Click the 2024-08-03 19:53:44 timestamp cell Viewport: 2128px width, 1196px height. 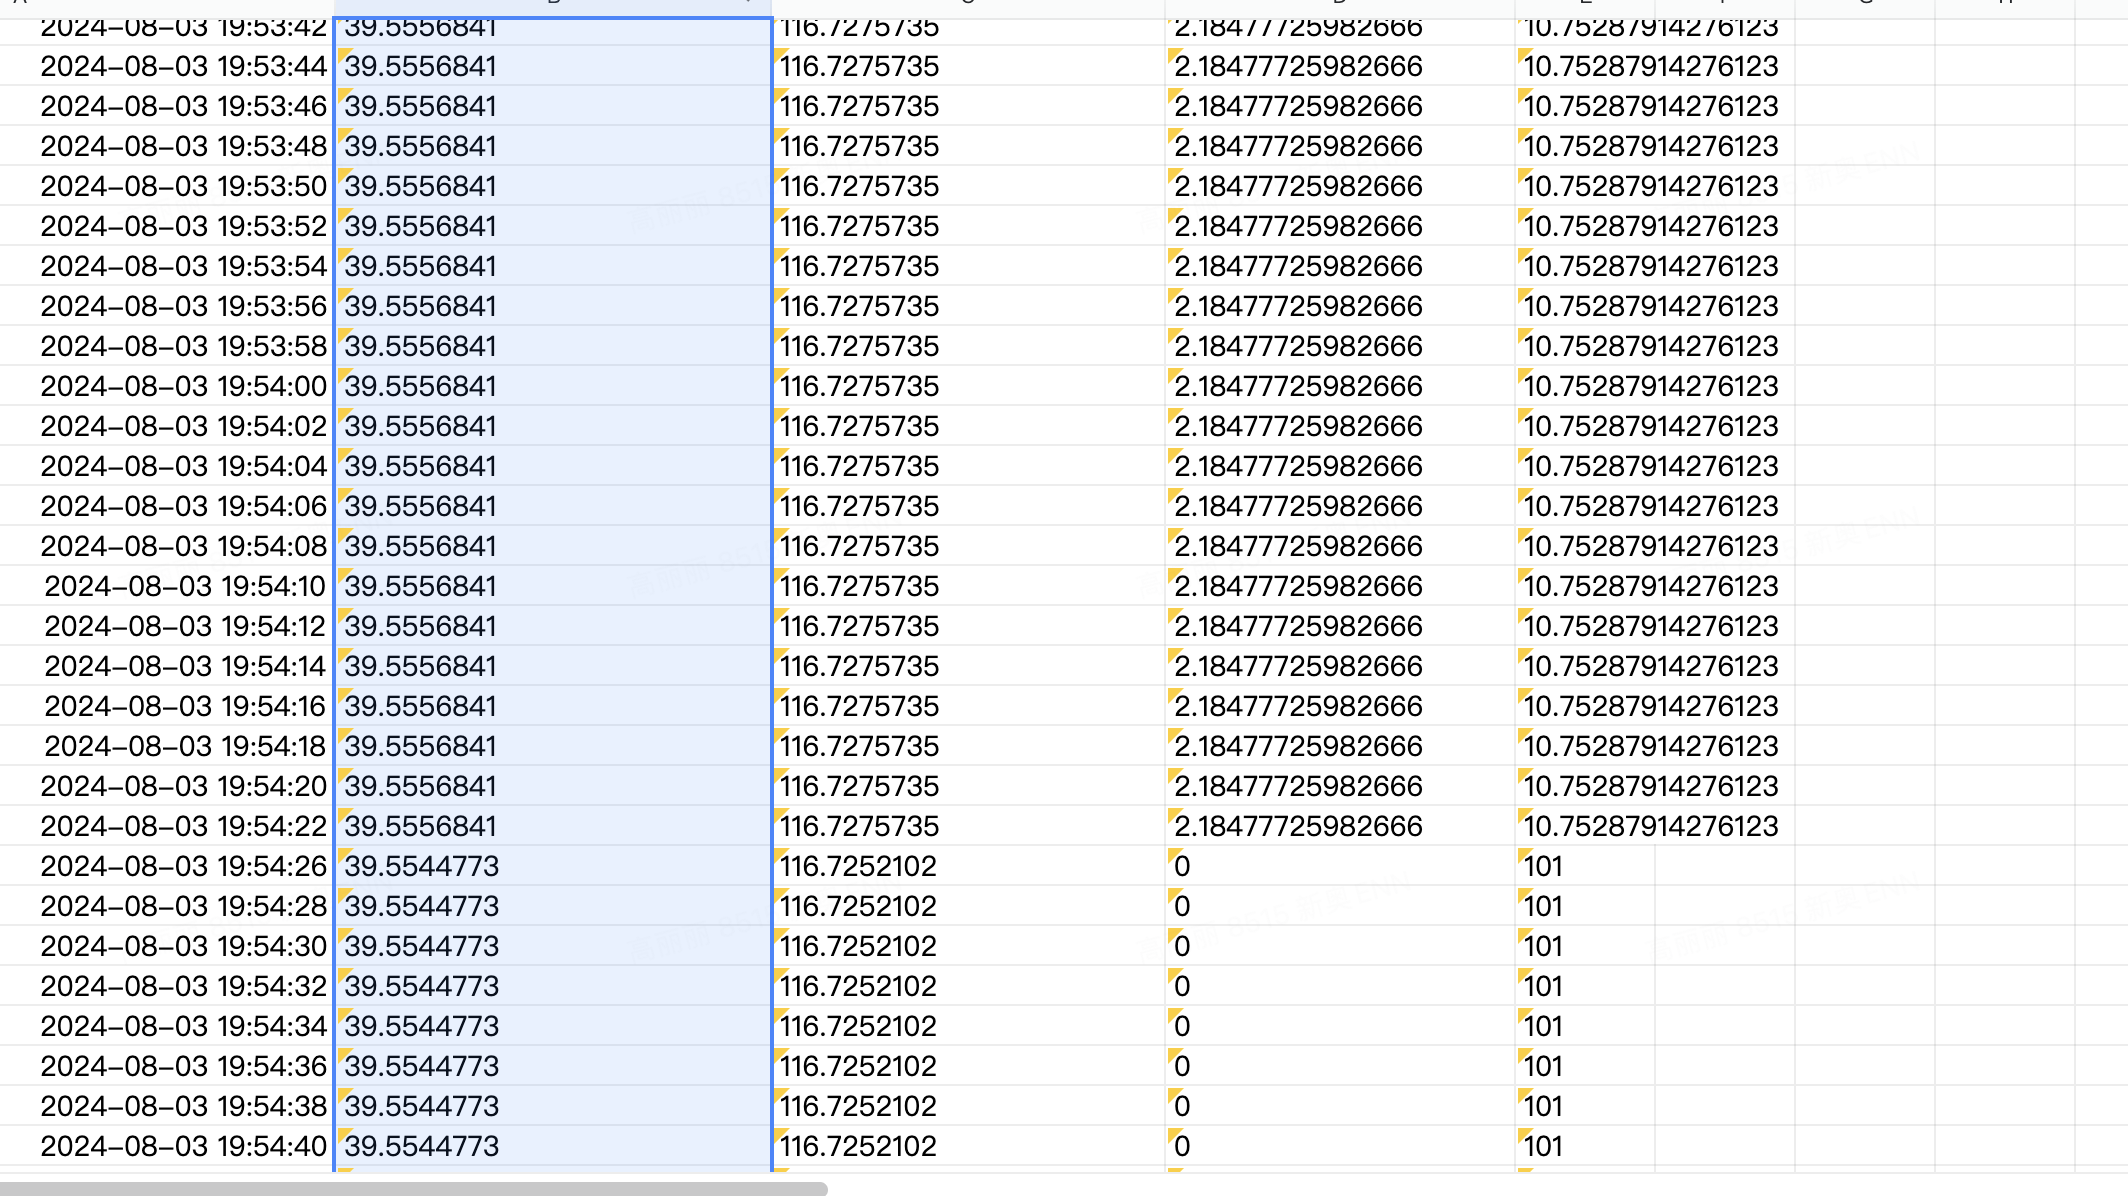(x=183, y=66)
